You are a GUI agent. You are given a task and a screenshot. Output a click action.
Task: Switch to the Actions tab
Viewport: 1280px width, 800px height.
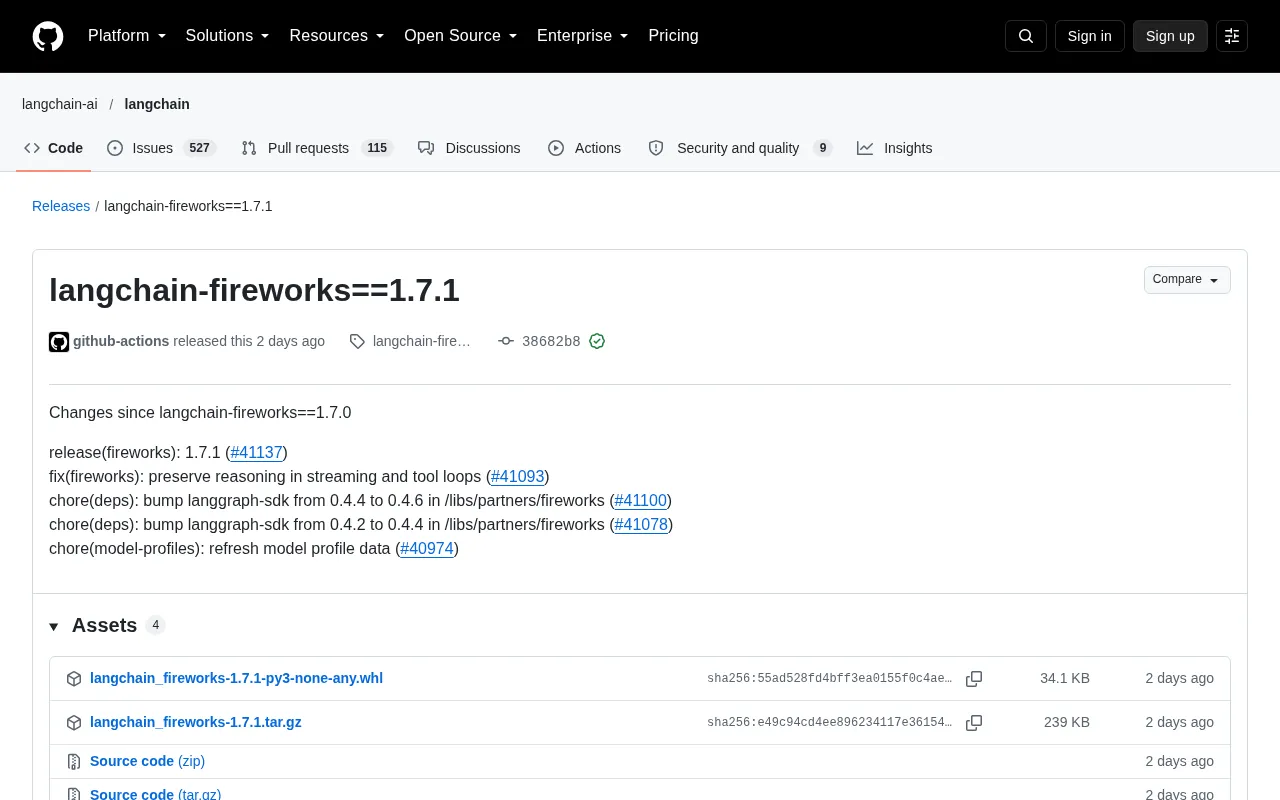[x=585, y=148]
